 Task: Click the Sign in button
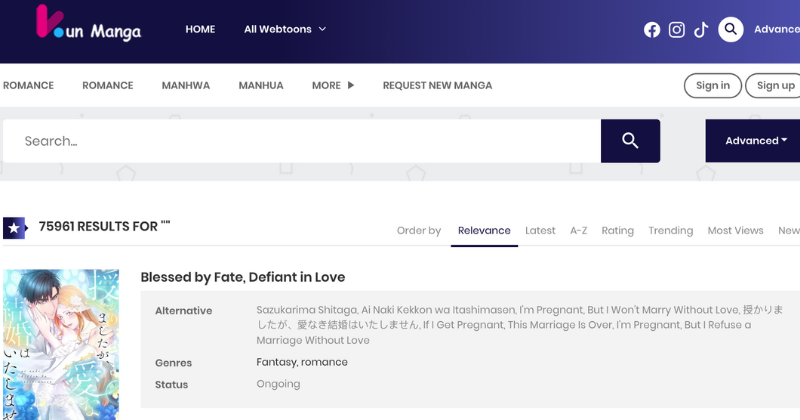713,86
